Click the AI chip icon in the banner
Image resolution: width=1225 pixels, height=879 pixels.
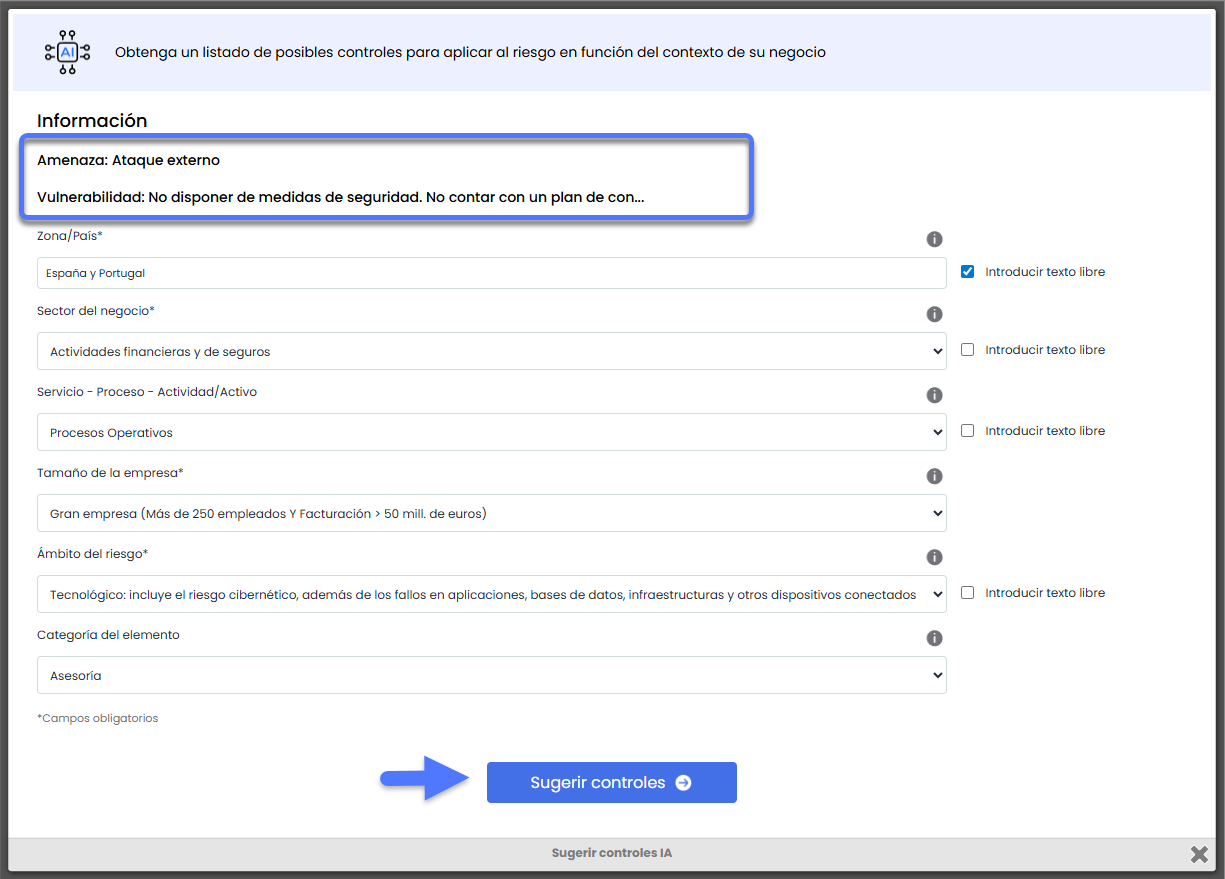pos(67,52)
